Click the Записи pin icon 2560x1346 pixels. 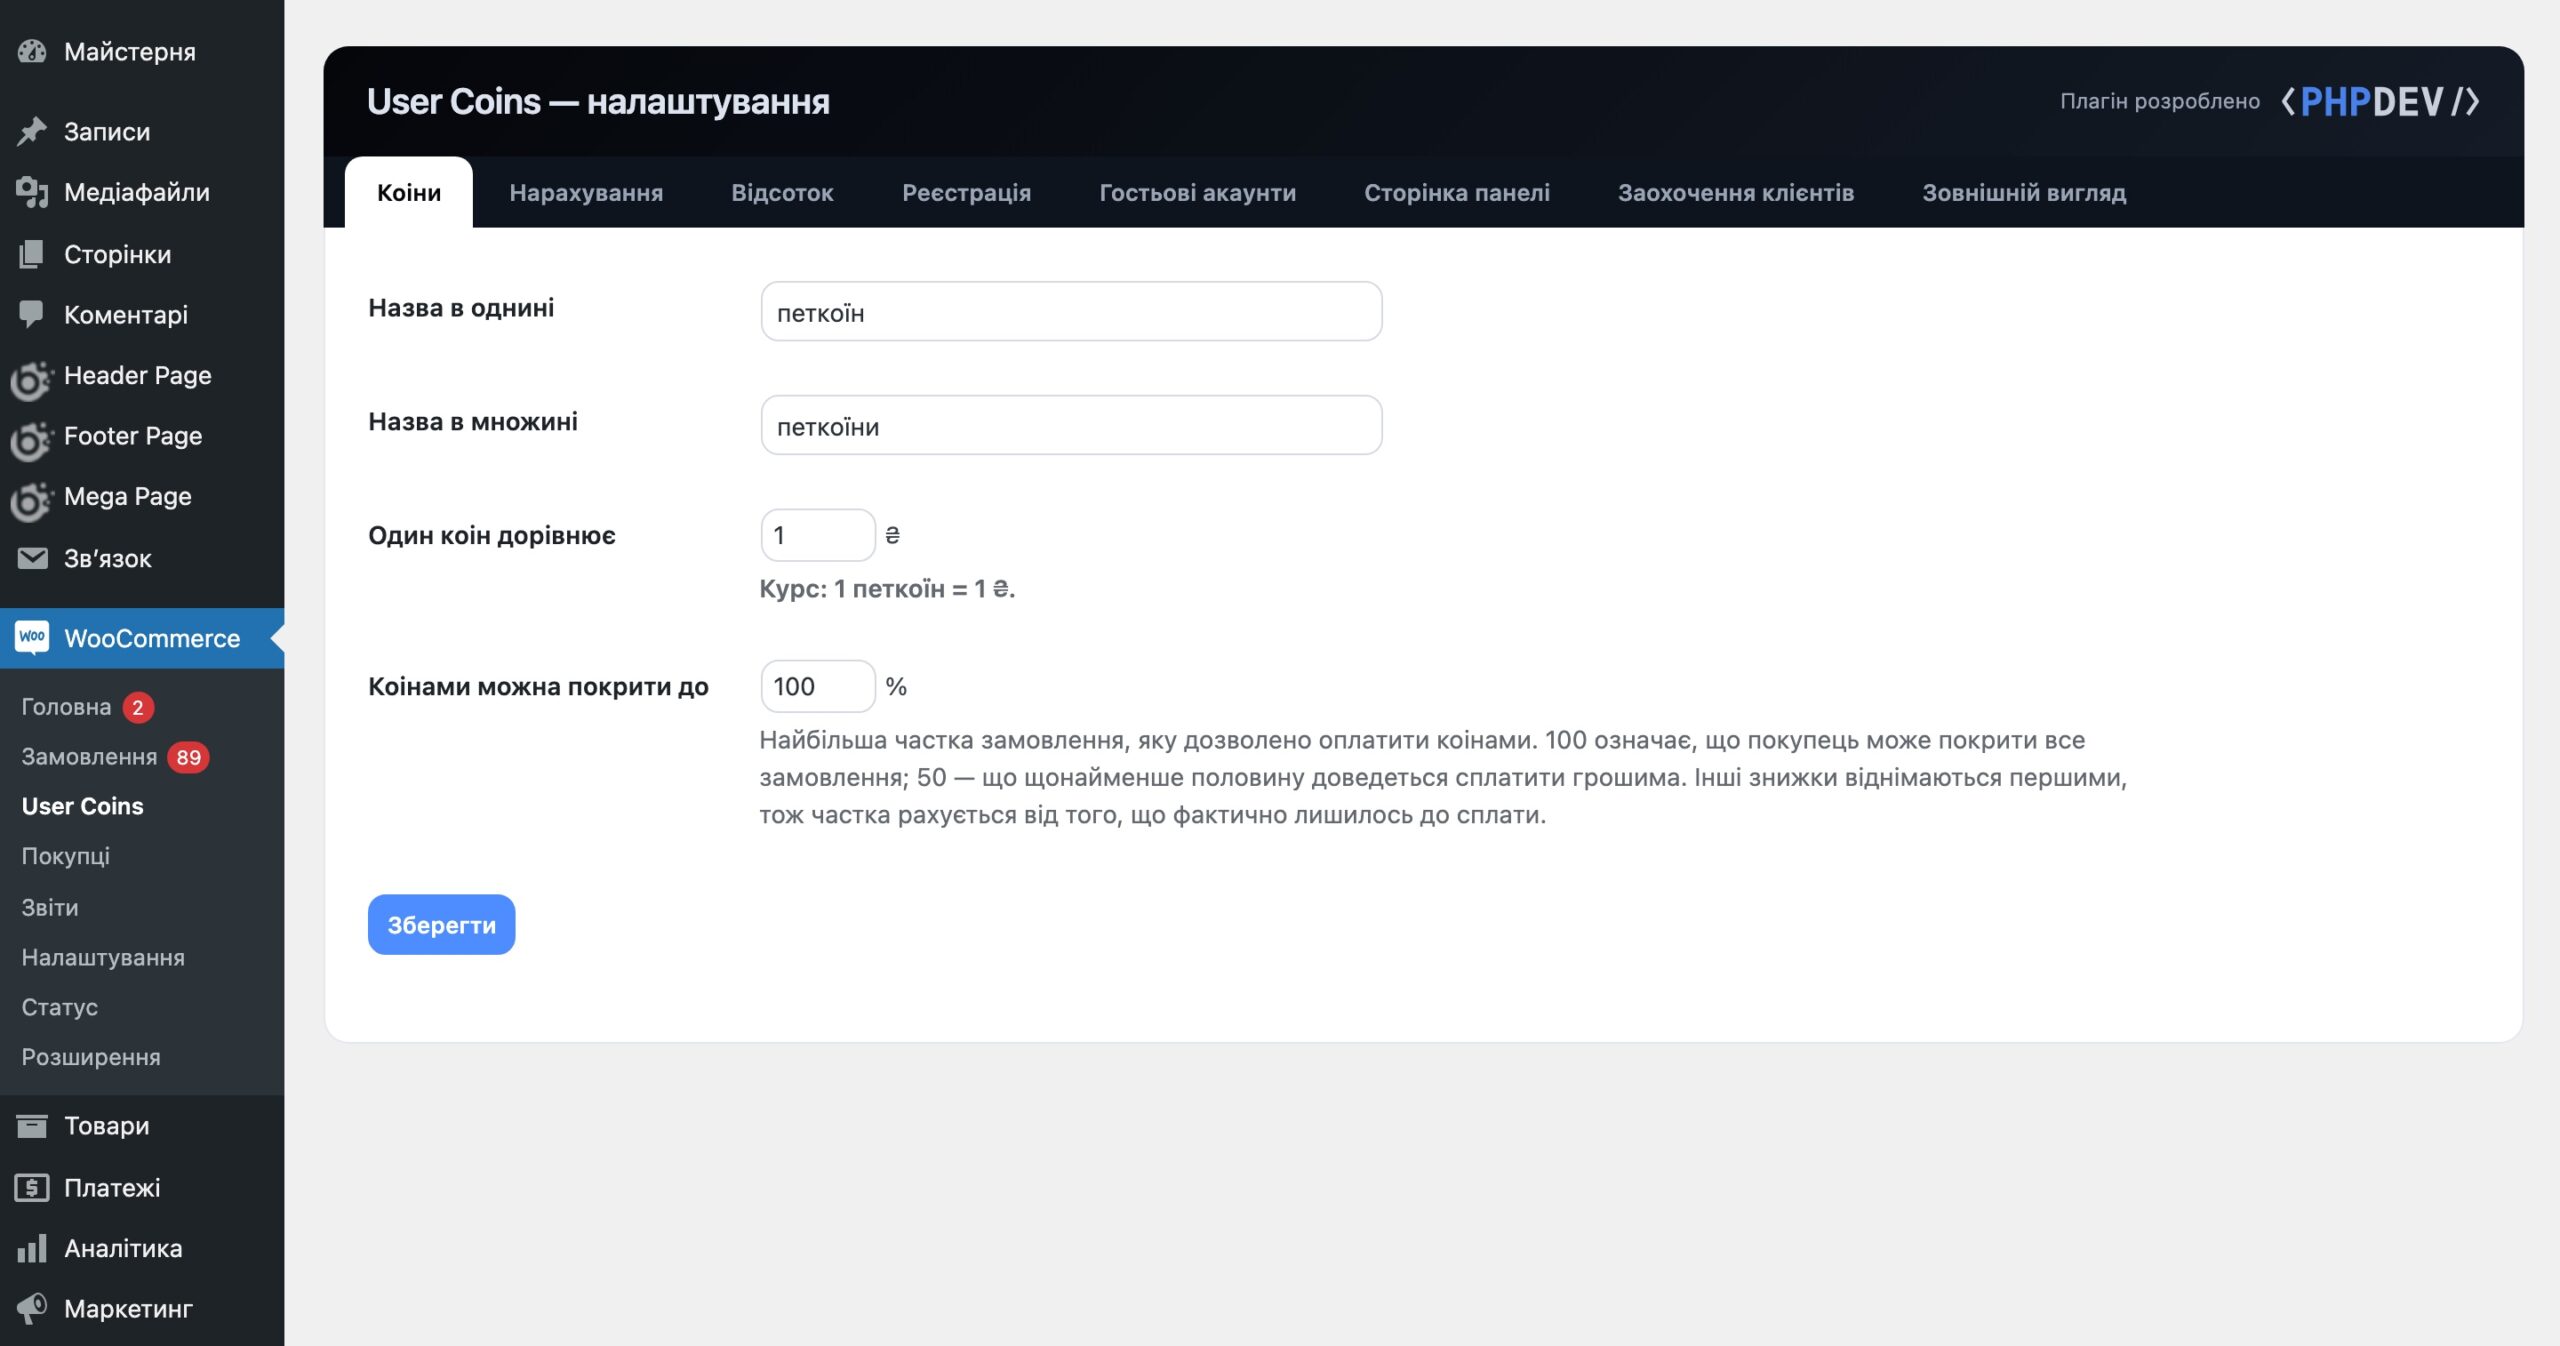tap(32, 131)
